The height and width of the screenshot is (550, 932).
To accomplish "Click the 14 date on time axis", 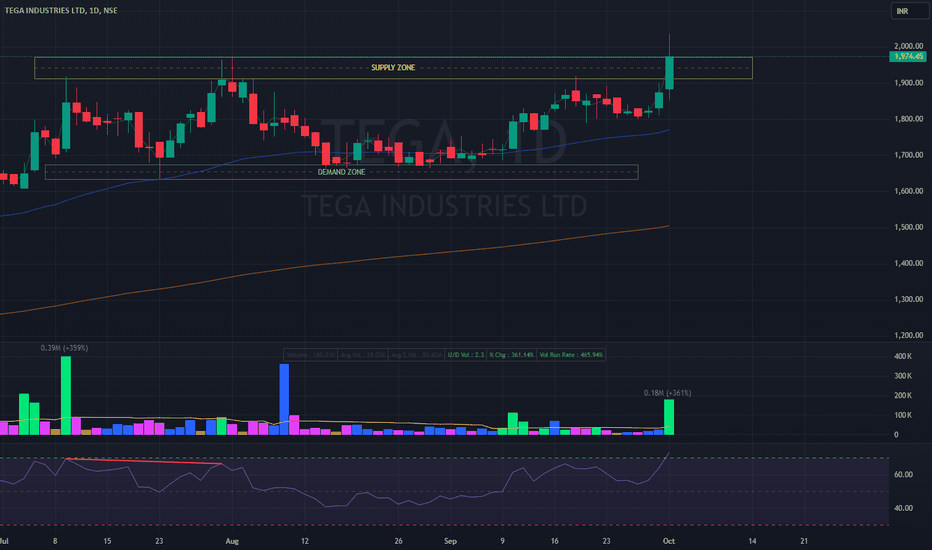I will (x=752, y=541).
